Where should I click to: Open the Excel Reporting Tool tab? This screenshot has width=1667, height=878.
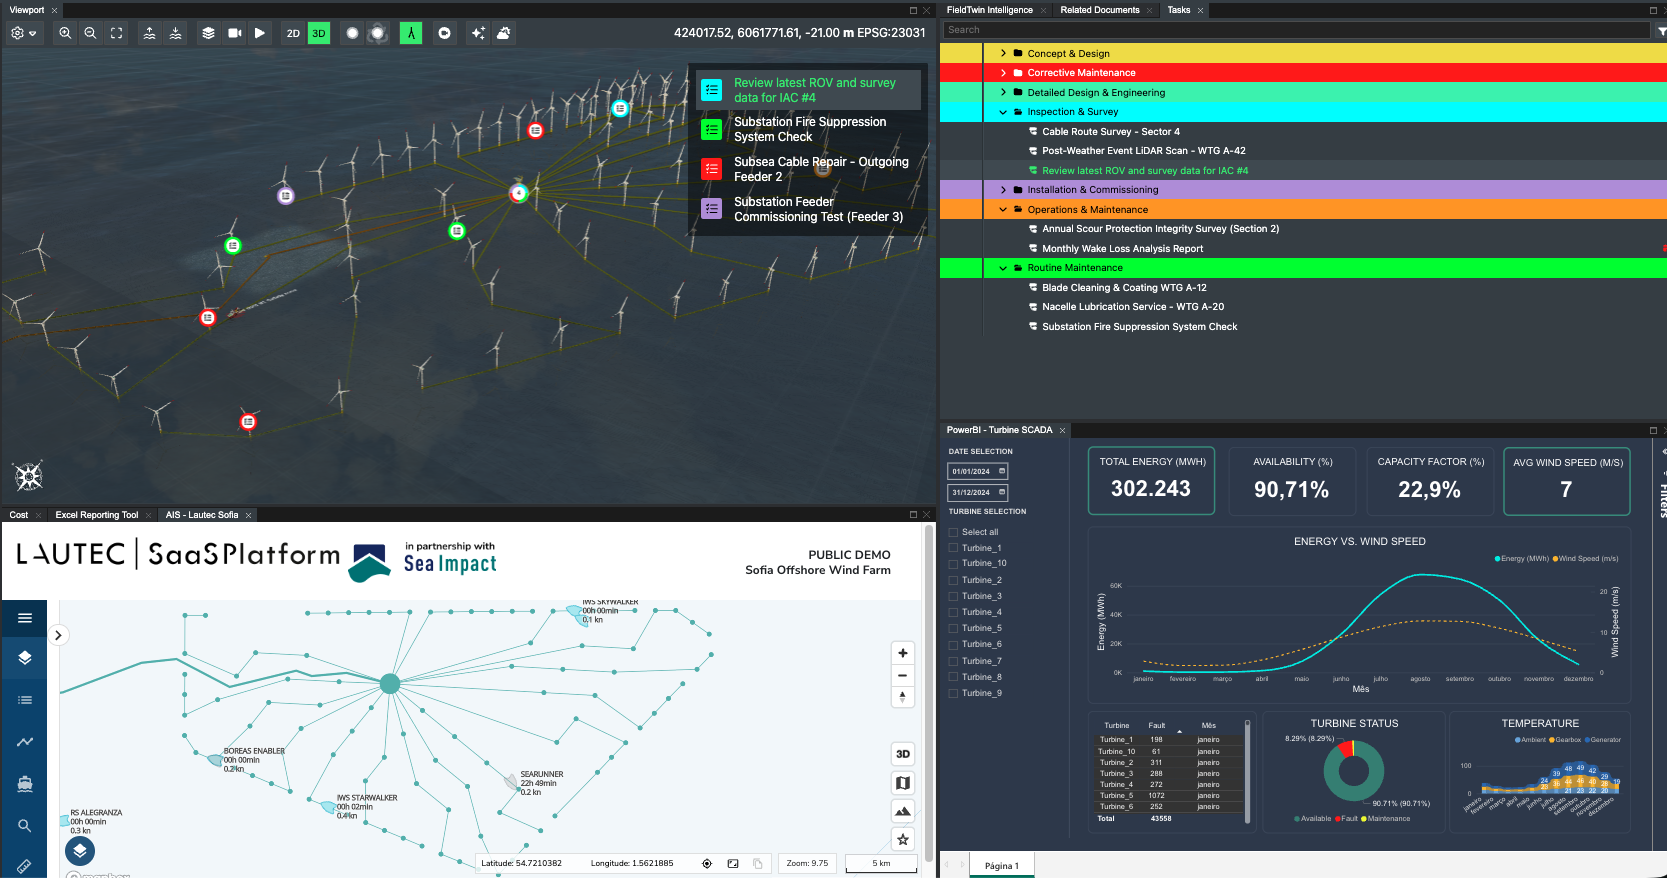97,515
